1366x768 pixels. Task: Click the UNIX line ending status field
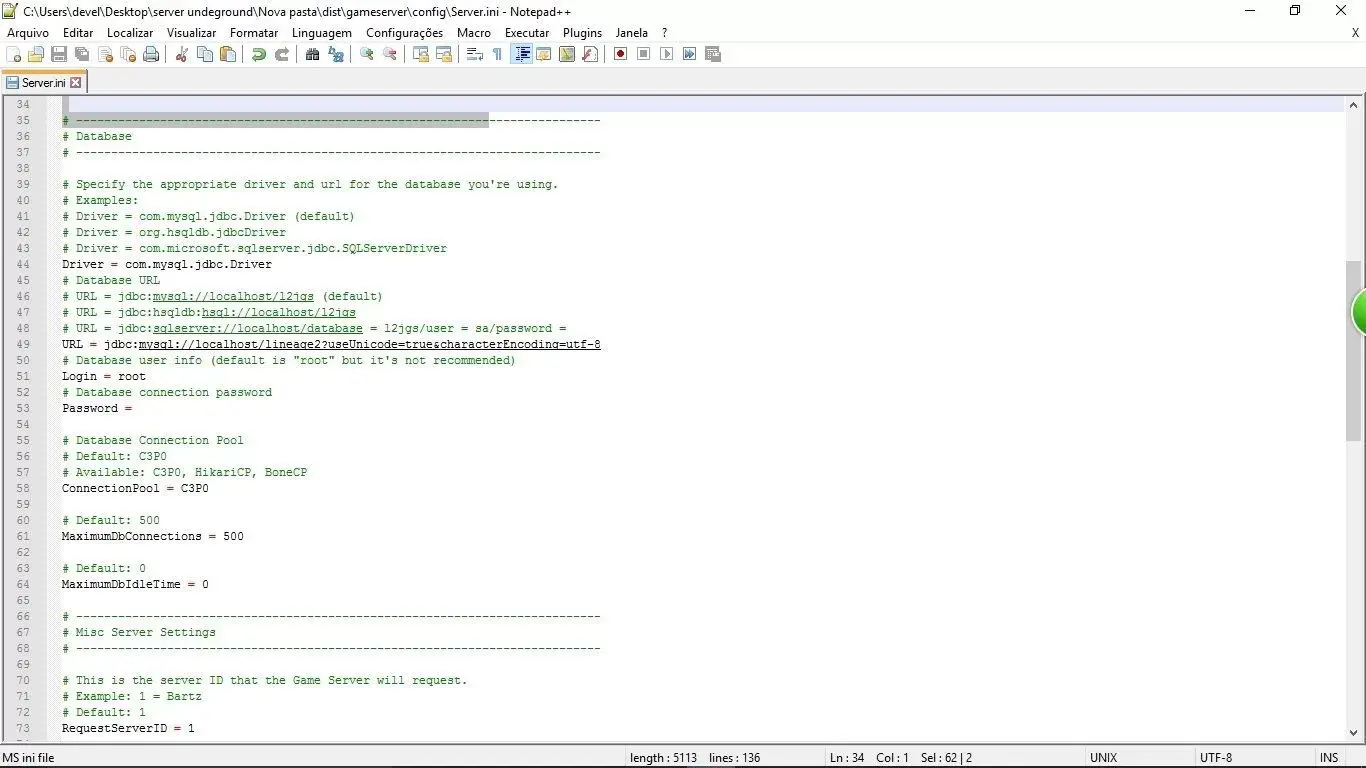coord(1104,758)
